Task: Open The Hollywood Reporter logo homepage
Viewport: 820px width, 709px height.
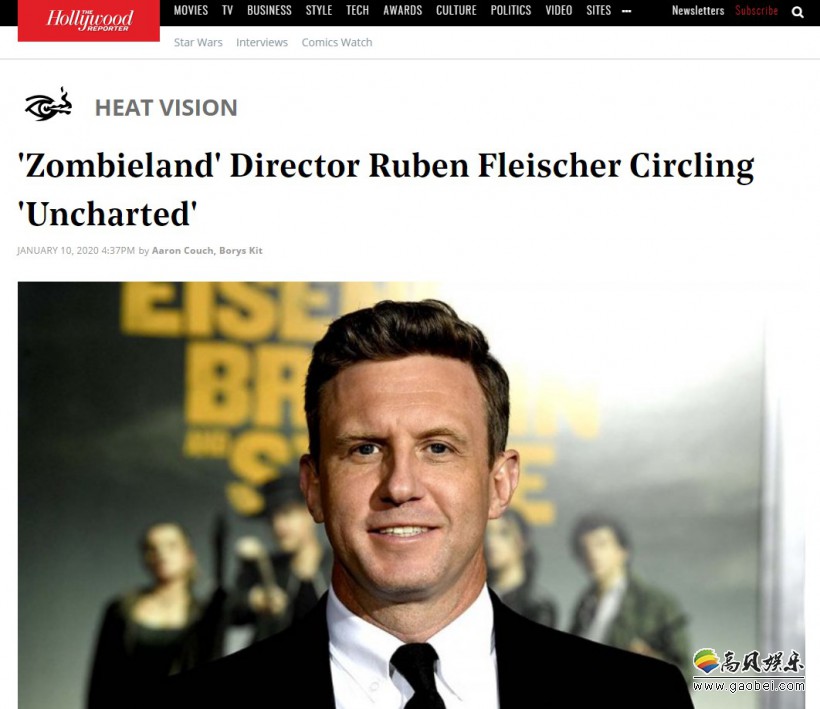Action: click(89, 20)
